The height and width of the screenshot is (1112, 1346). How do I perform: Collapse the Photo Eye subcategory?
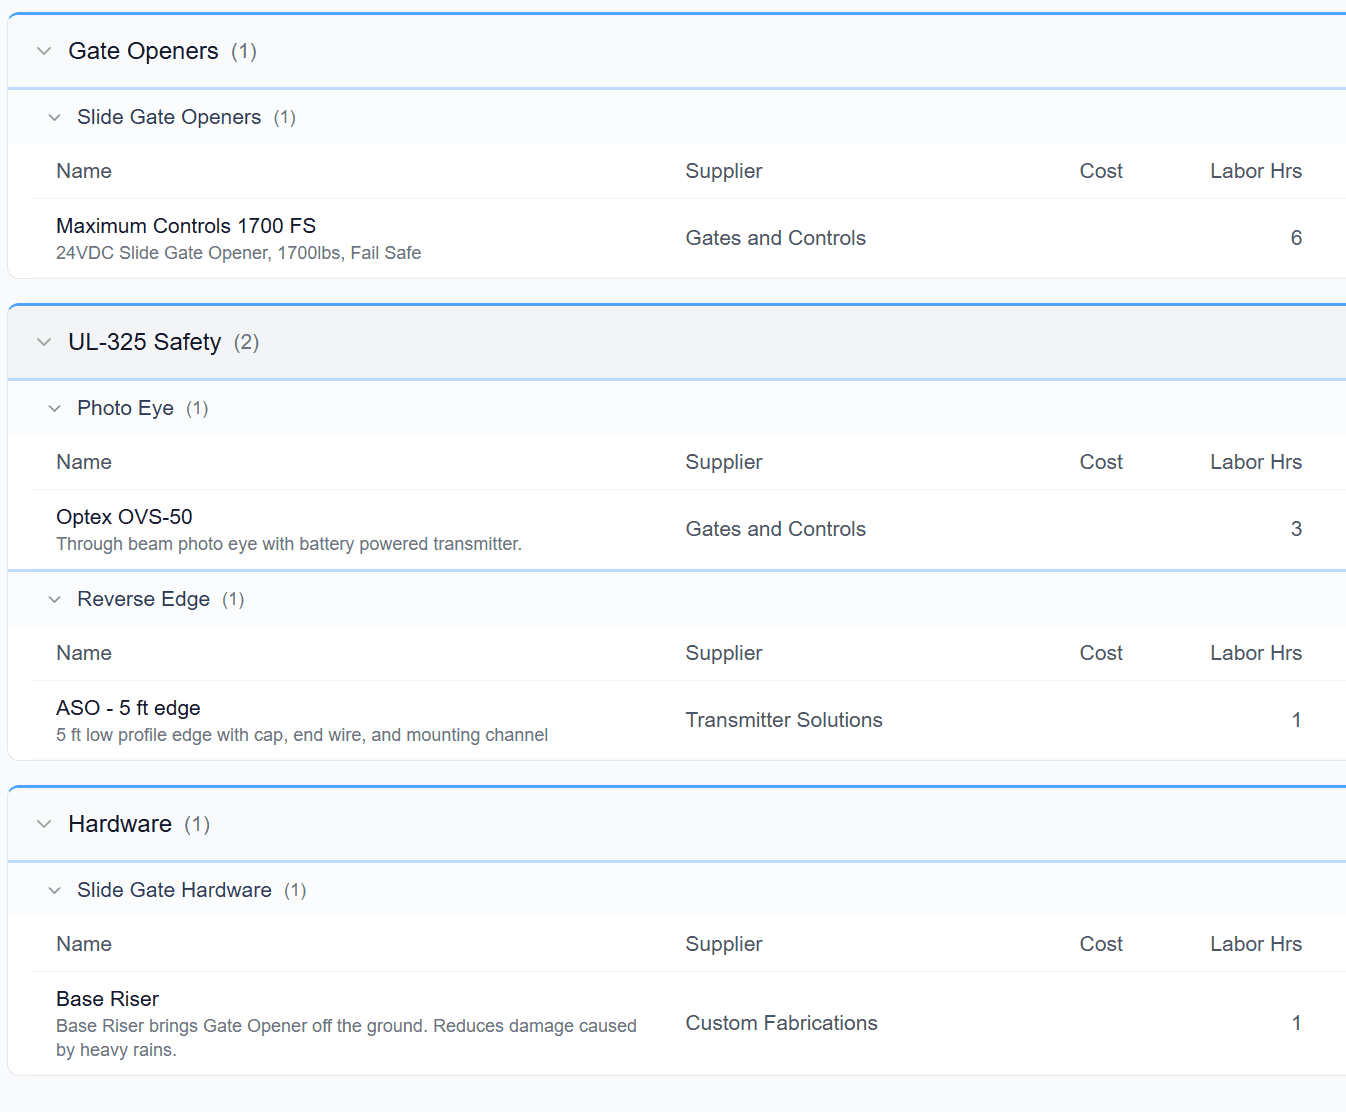point(54,408)
